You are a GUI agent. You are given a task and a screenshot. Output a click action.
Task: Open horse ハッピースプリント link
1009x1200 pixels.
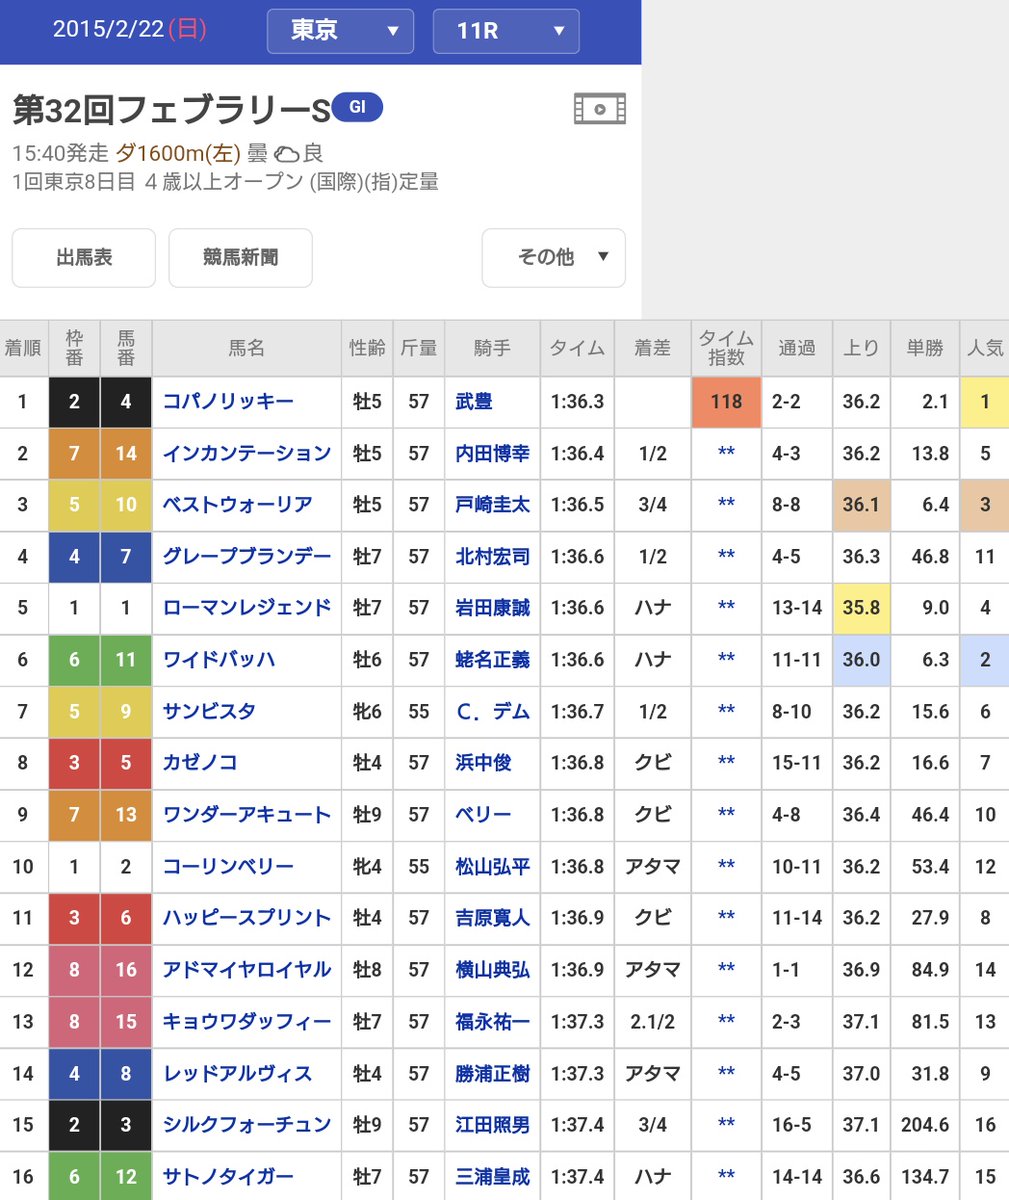(247, 918)
